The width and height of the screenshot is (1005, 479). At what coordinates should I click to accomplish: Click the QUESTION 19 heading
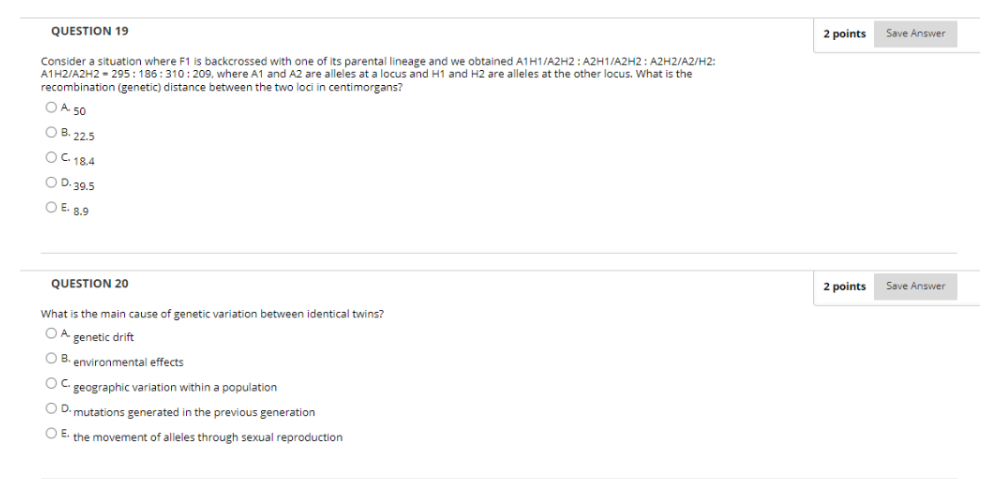(90, 31)
